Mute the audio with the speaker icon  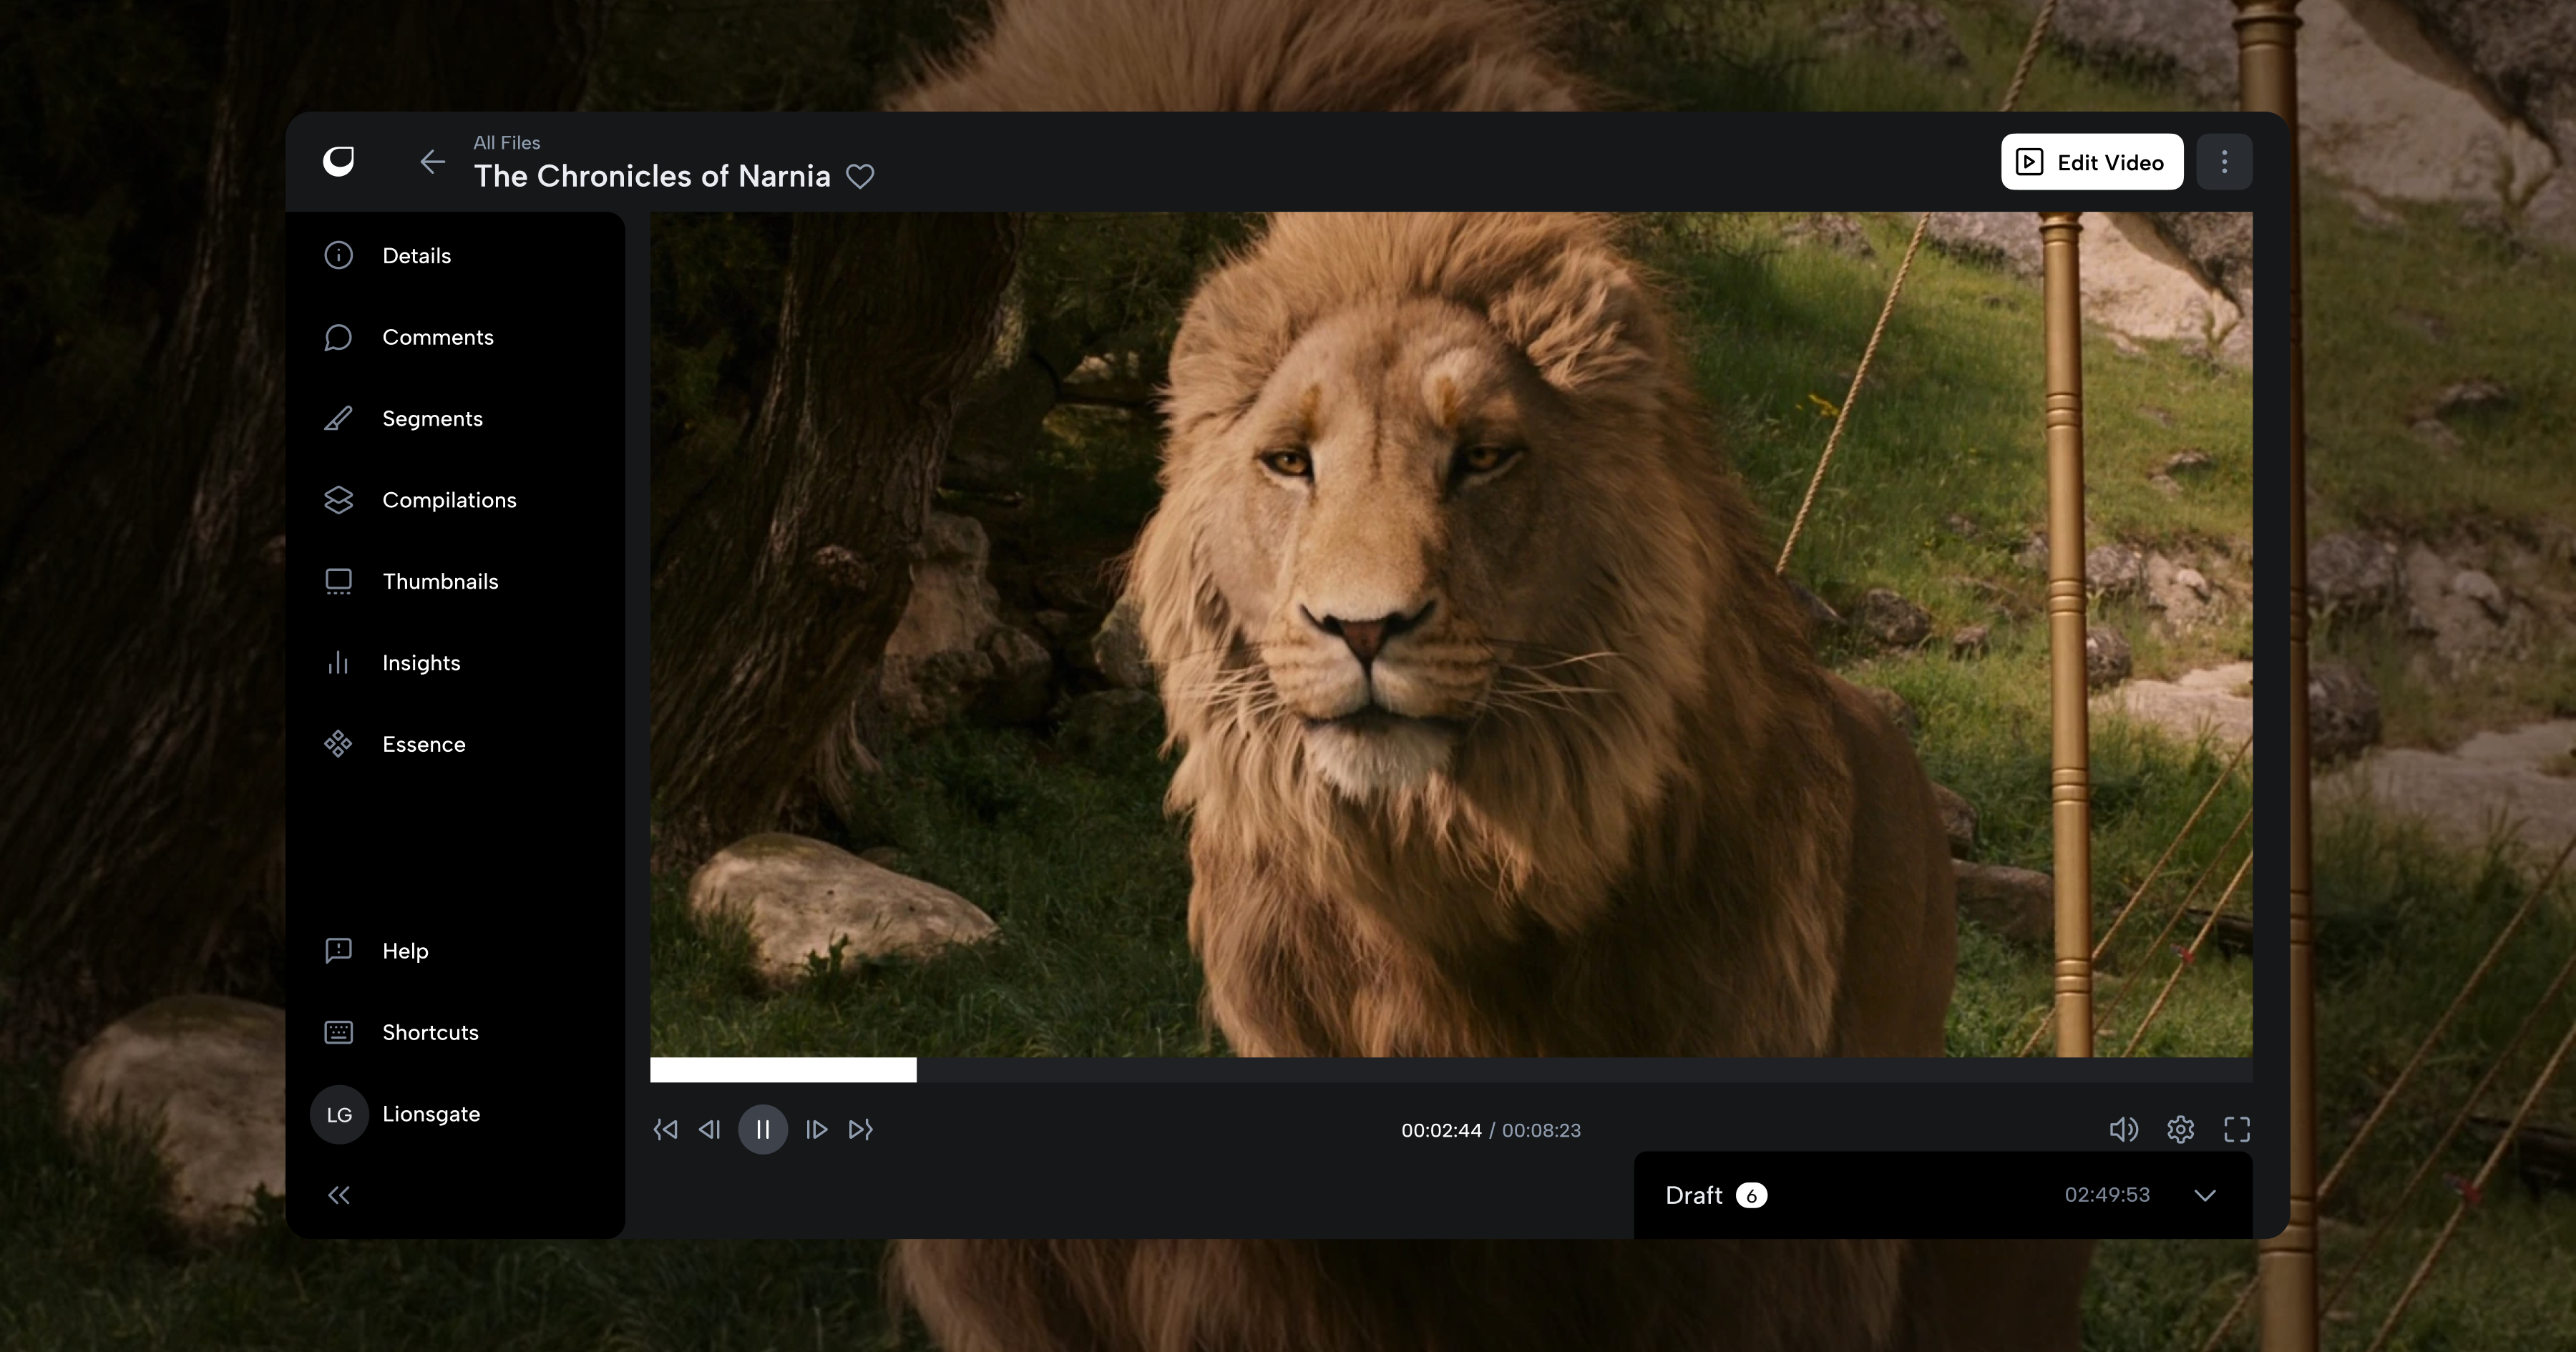pyautogui.click(x=2123, y=1129)
